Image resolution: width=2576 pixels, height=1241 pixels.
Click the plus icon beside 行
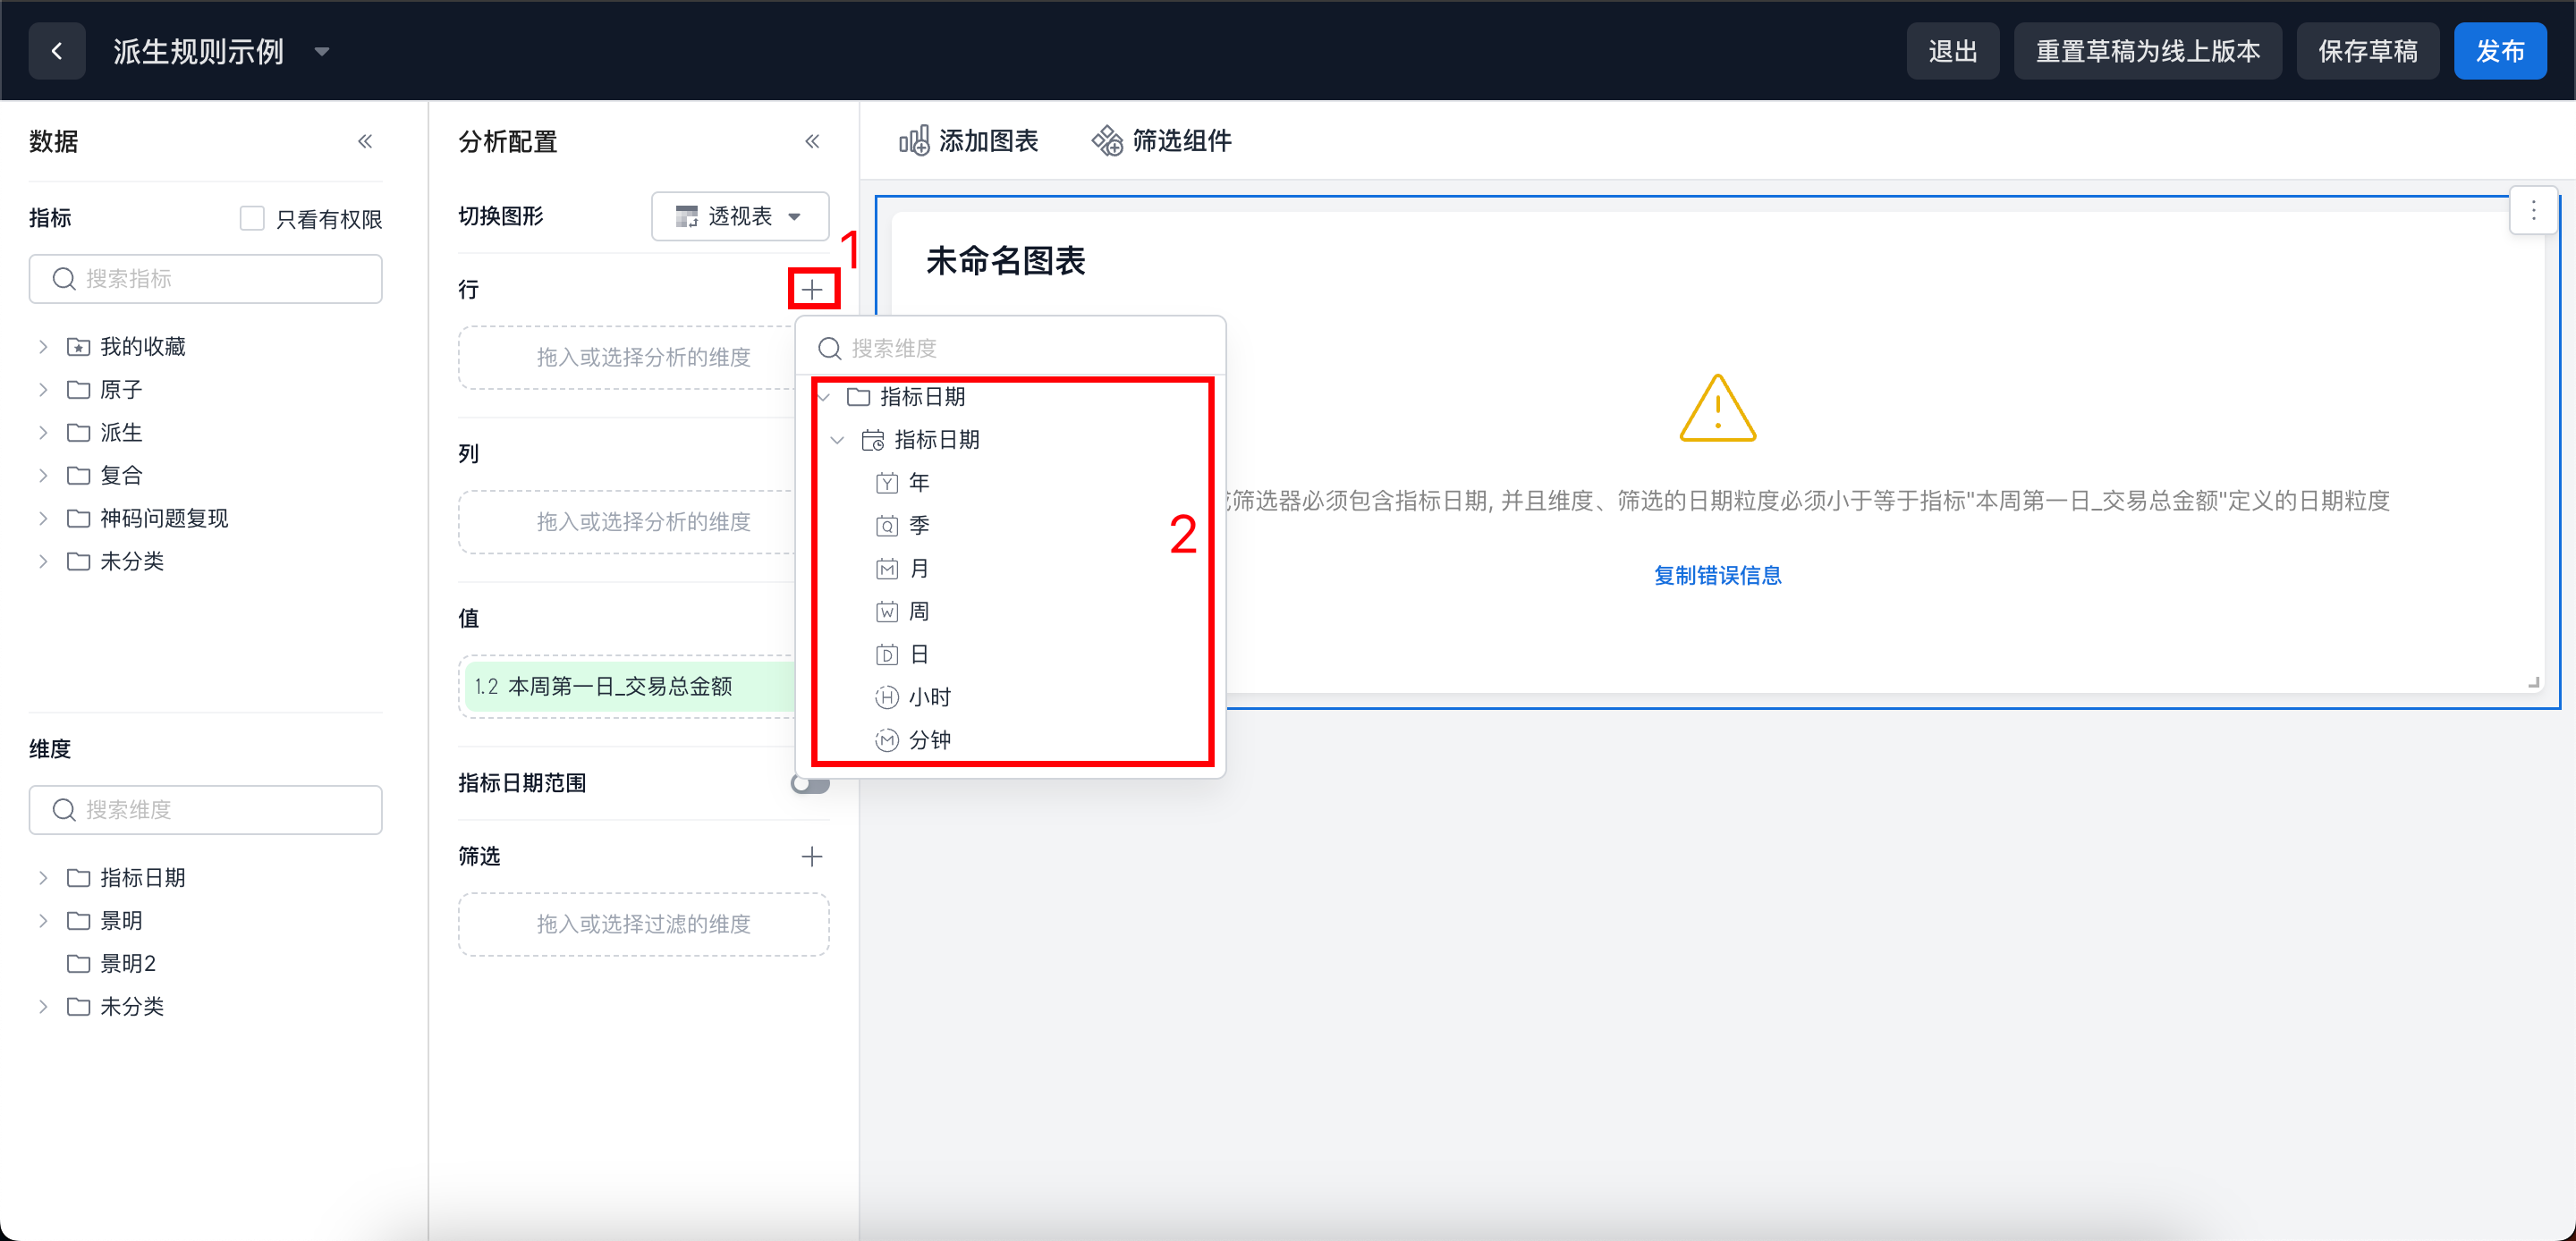(x=812, y=290)
